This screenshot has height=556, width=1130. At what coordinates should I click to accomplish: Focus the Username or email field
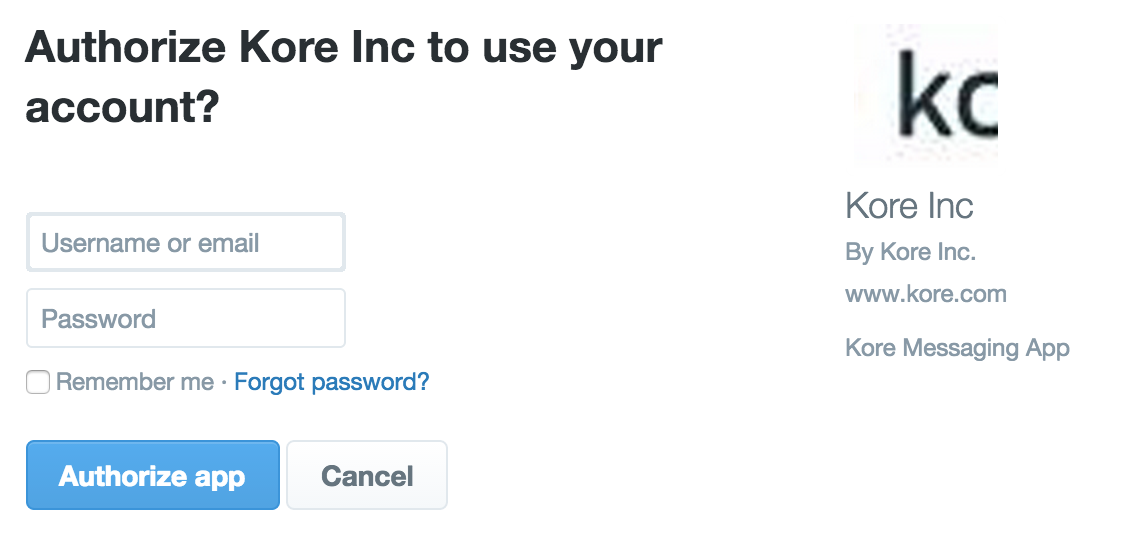click(186, 242)
